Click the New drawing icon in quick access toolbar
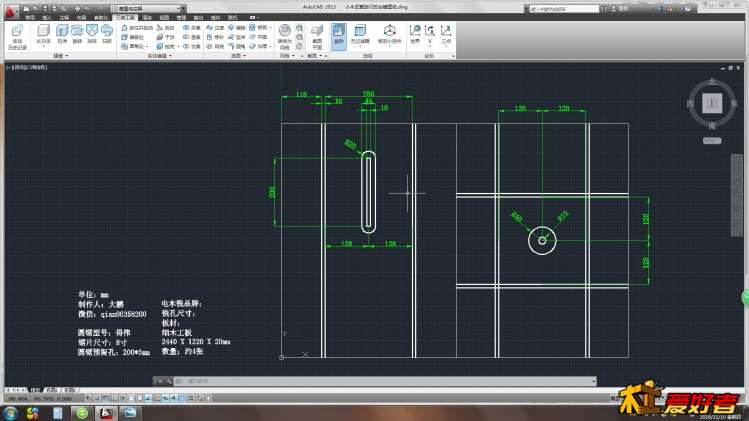Viewport: 749px width, 421px height. 26,9
